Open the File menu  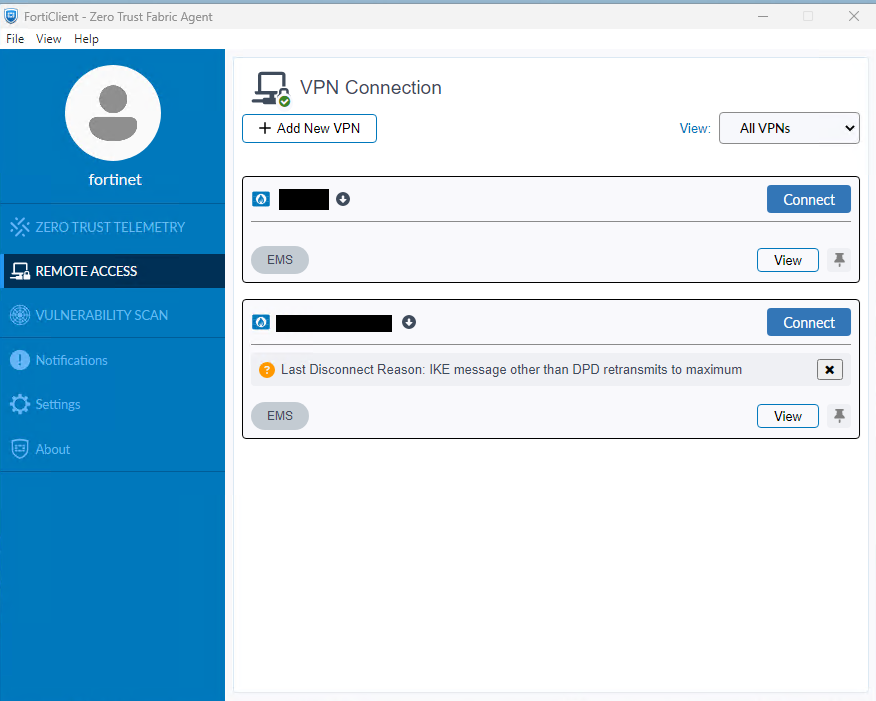point(15,39)
